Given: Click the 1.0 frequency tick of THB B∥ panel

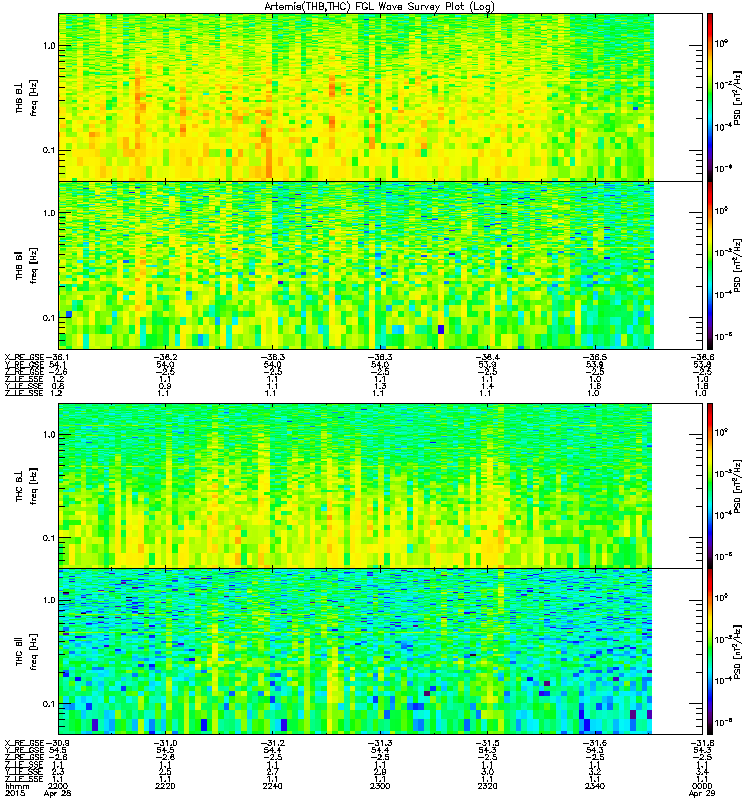Looking at the screenshot, I should coord(49,213).
